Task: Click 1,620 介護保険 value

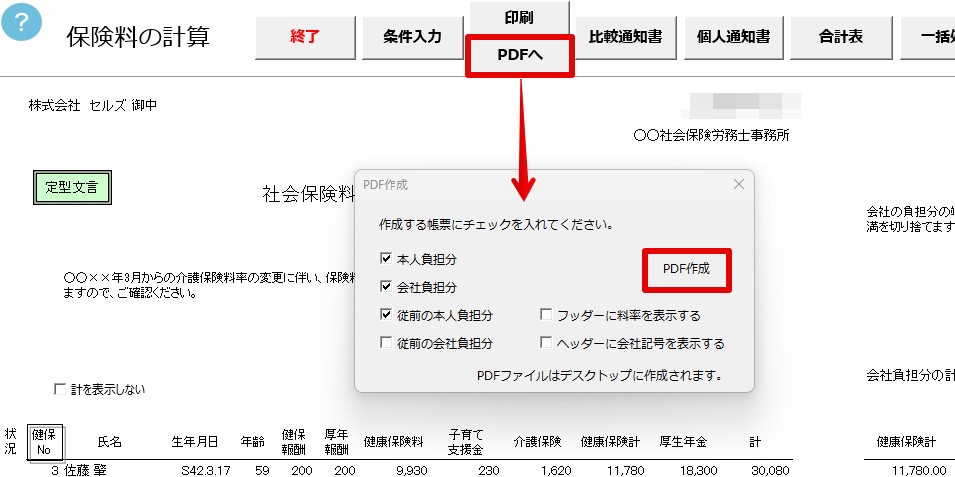Action: [555, 471]
